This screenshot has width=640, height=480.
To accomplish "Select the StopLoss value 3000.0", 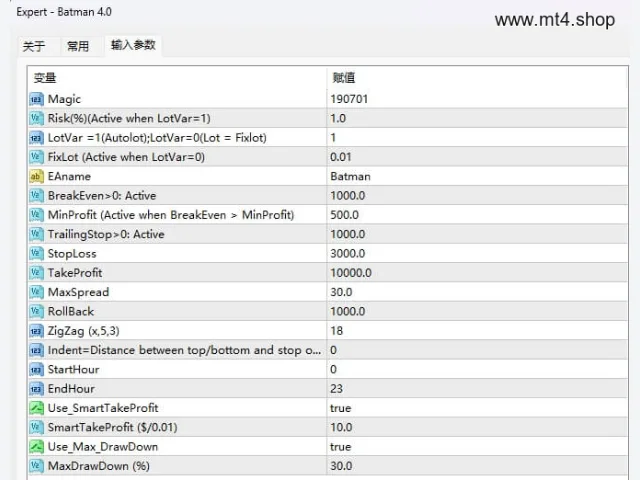I will pyautogui.click(x=347, y=254).
